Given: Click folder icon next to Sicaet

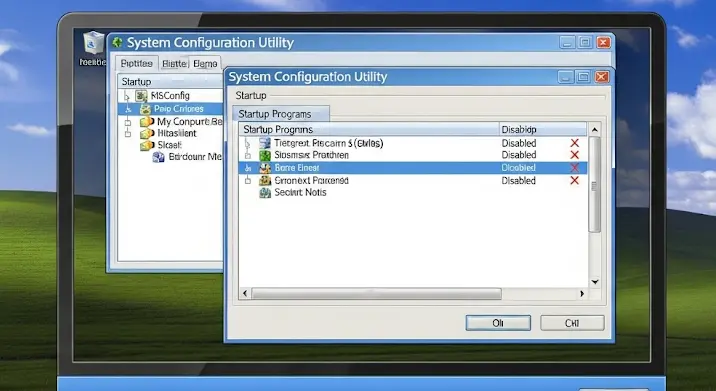Looking at the screenshot, I should pyautogui.click(x=147, y=145).
